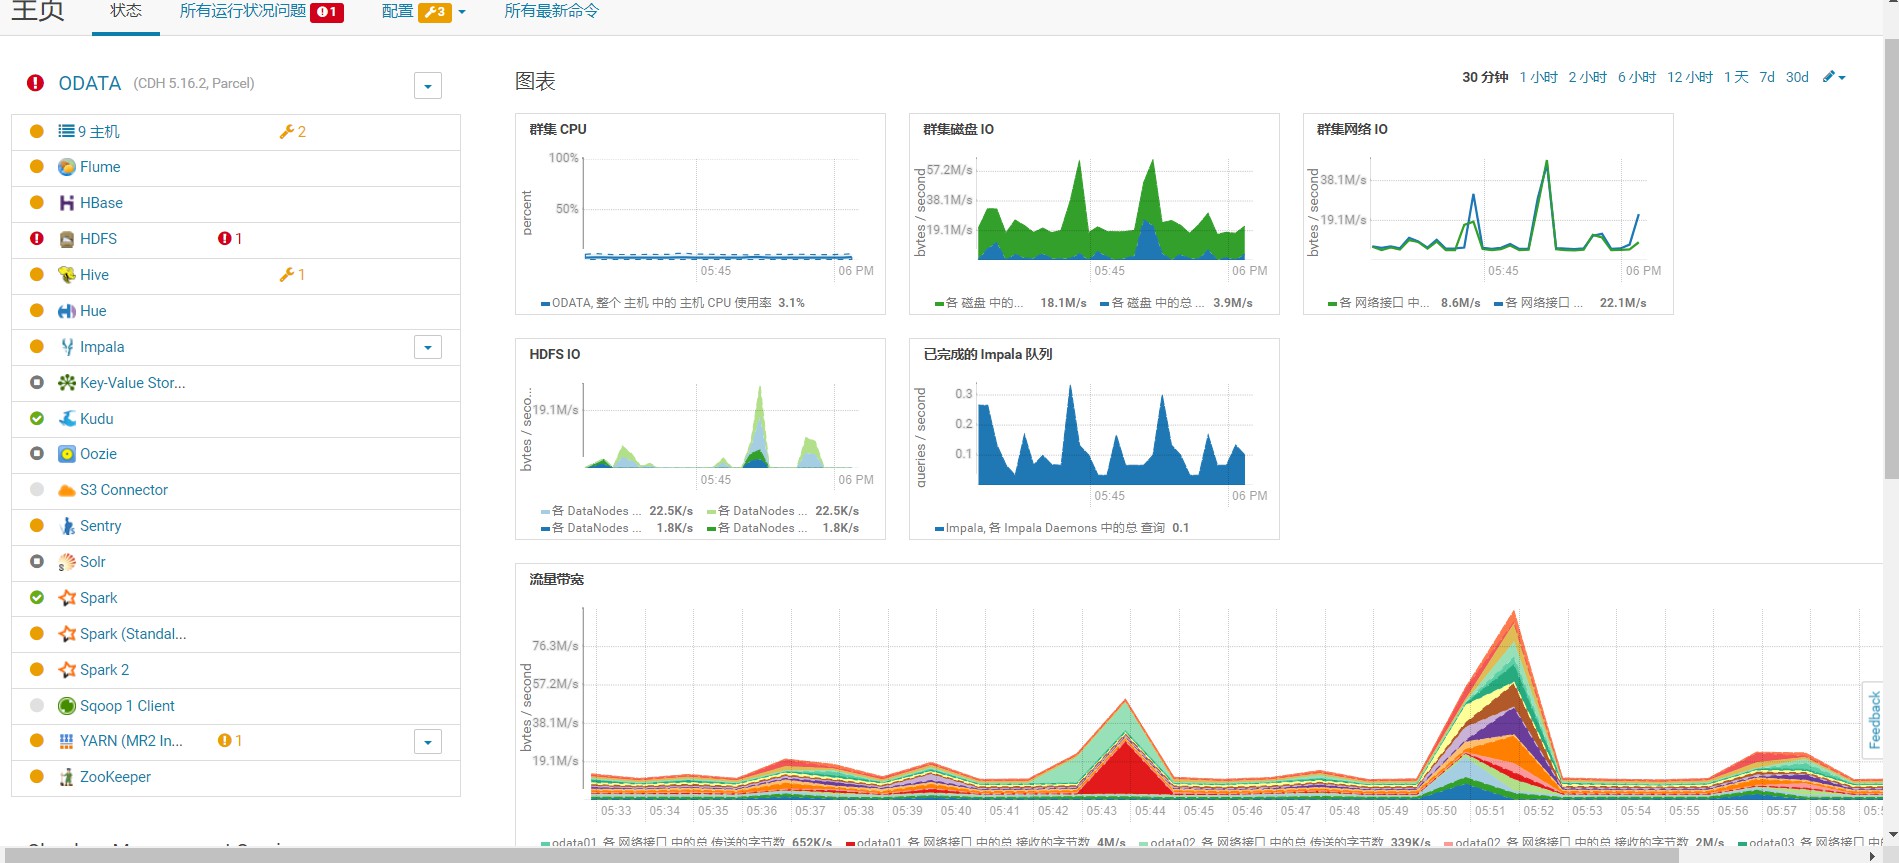Image resolution: width=1899 pixels, height=863 pixels.
Task: Click the Oozie service icon
Action: click(x=67, y=454)
